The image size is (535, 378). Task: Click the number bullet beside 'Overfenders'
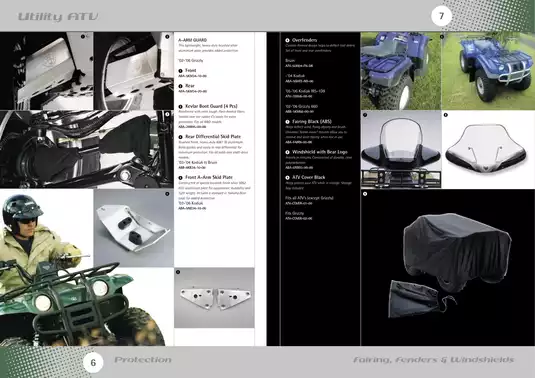coord(287,40)
